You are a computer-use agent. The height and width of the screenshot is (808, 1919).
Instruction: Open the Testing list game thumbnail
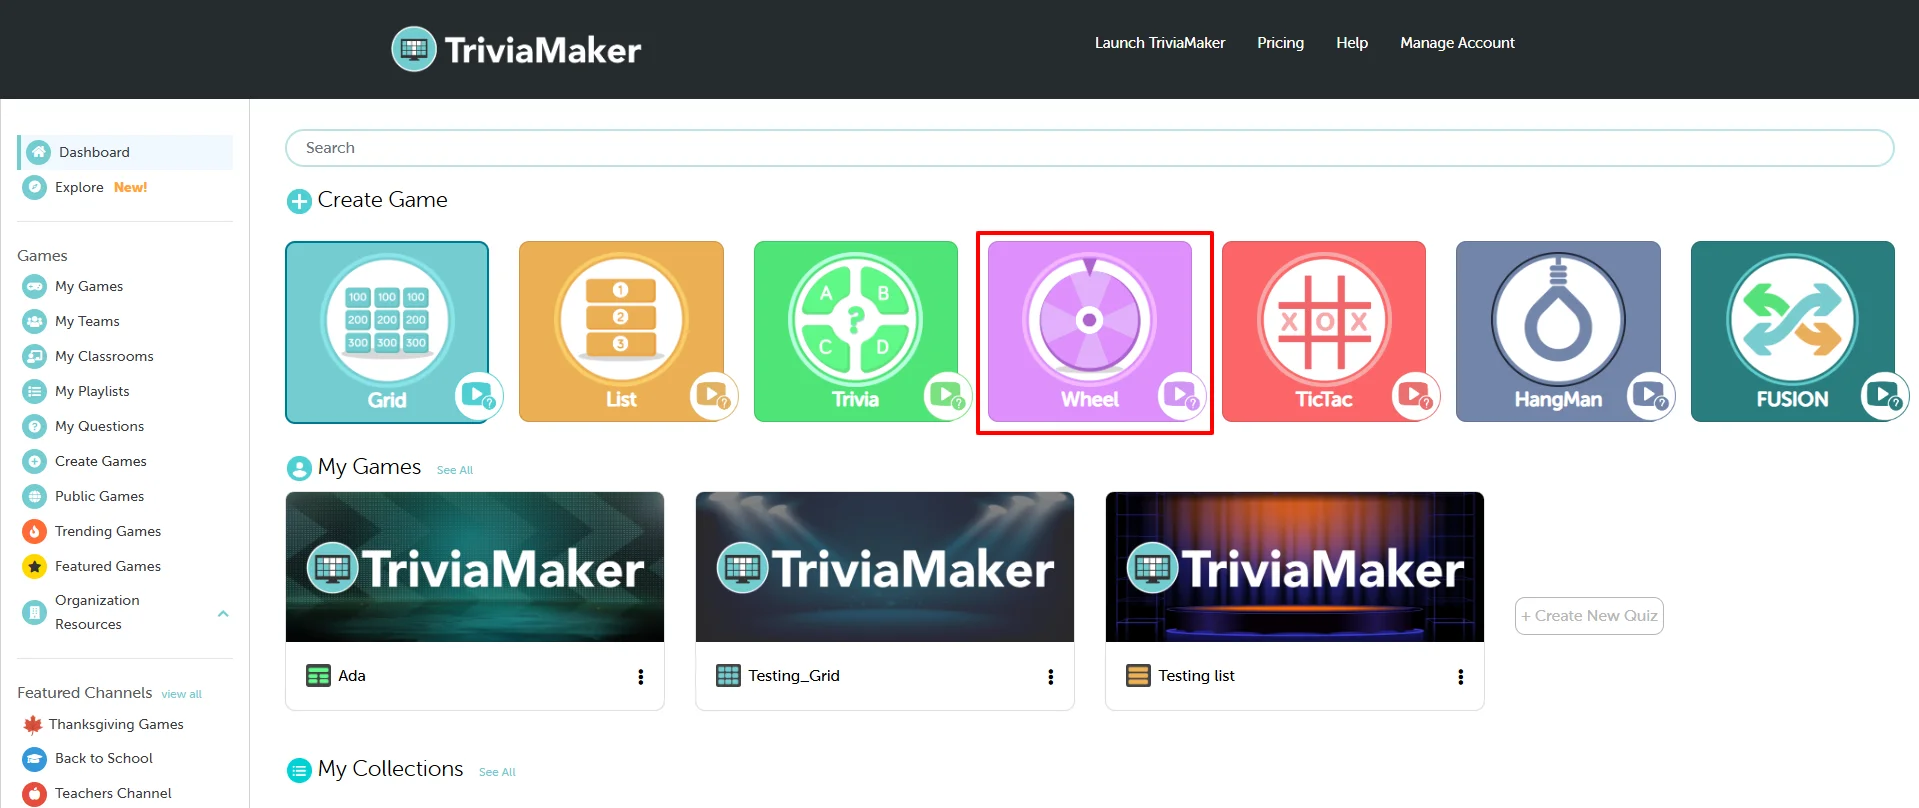tap(1295, 567)
